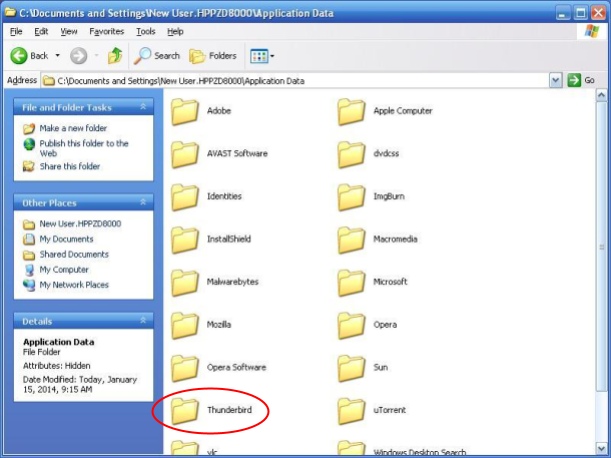Click Share this folder link

(70, 166)
